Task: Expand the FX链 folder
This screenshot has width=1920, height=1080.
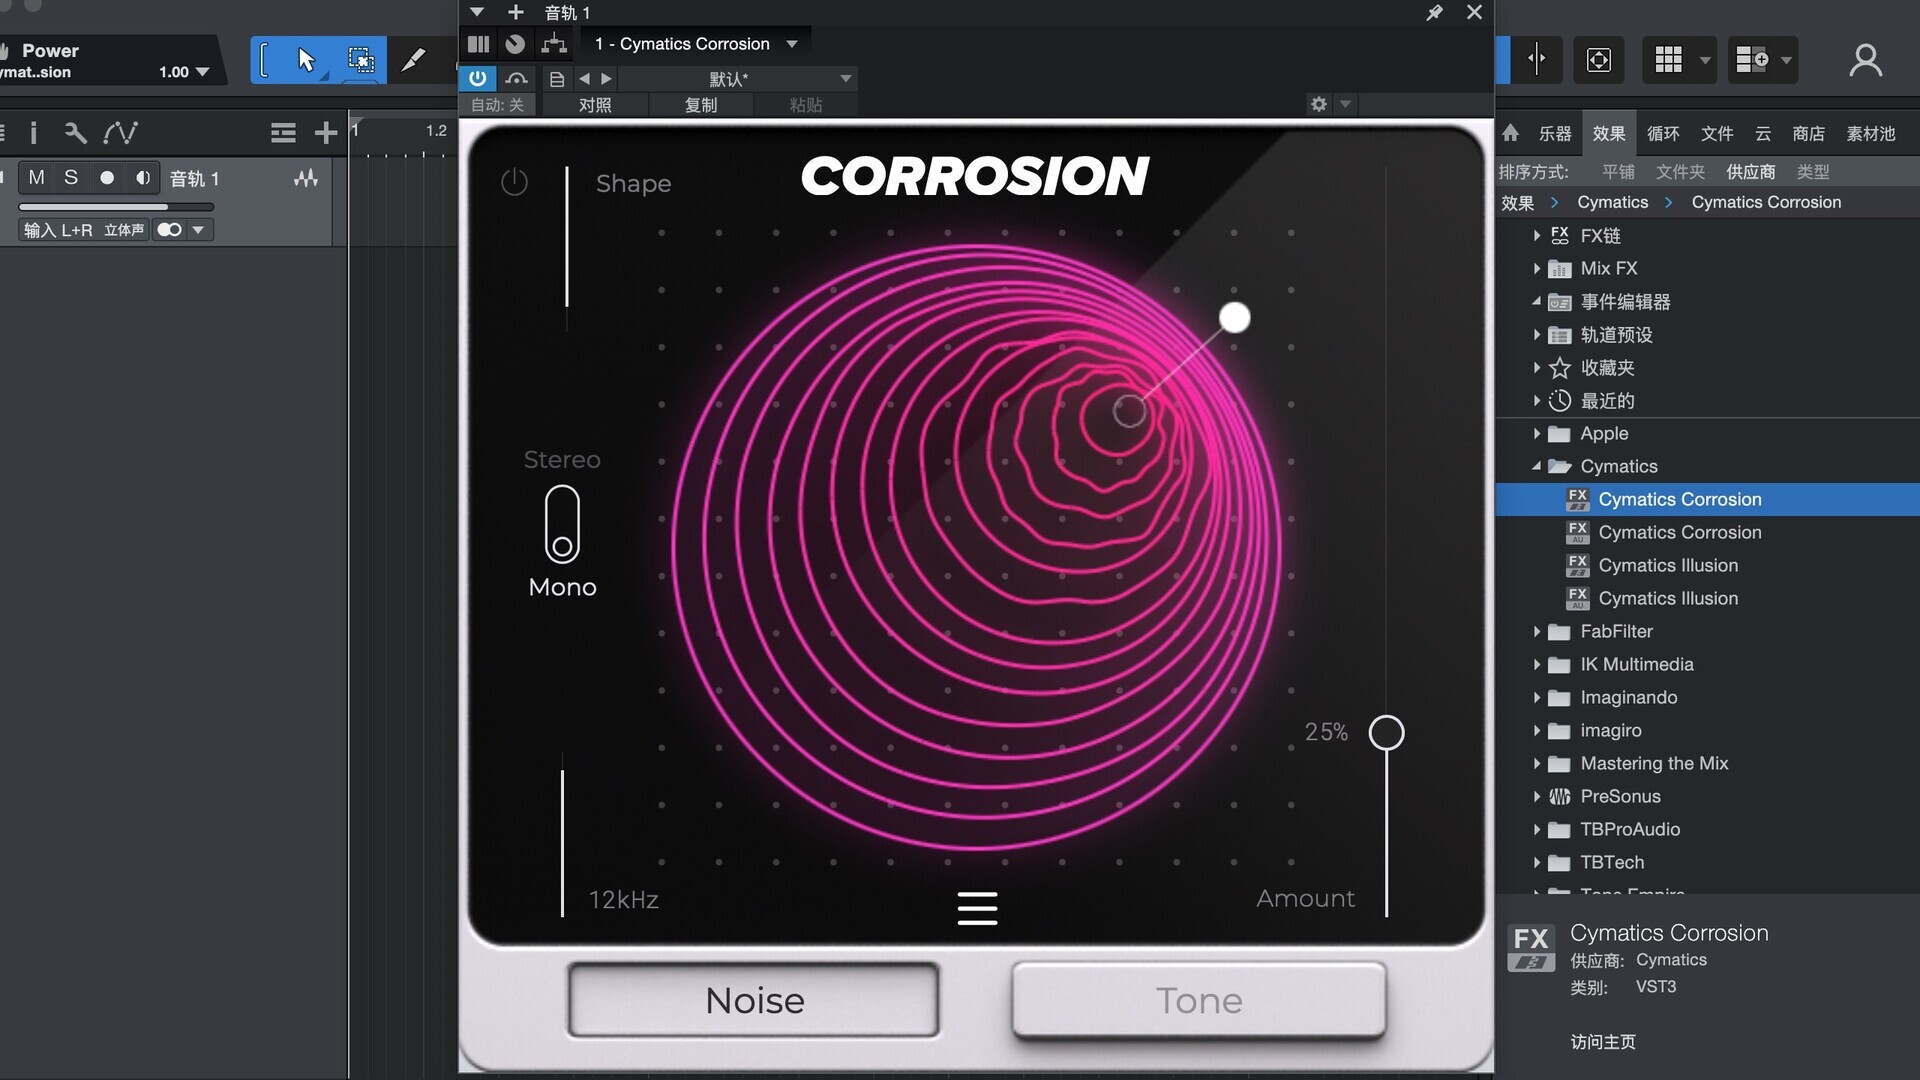Action: (1537, 236)
